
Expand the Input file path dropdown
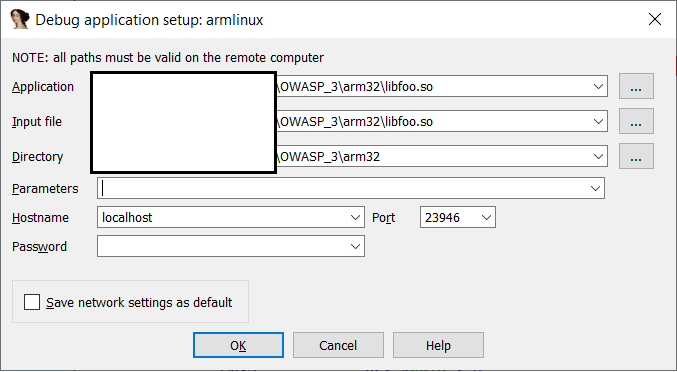pyautogui.click(x=598, y=121)
